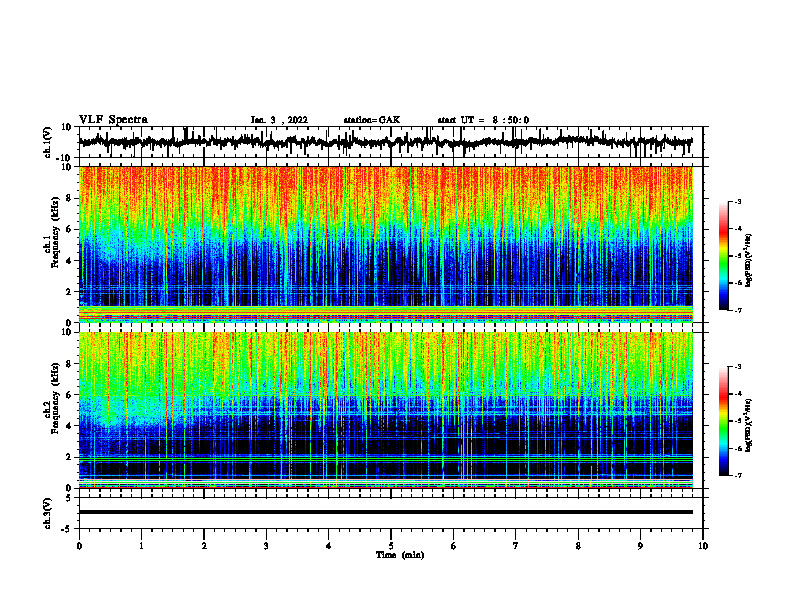The width and height of the screenshot is (792, 612).
Task: Click the "-3" label on lower color bar
Action: [x=738, y=367]
